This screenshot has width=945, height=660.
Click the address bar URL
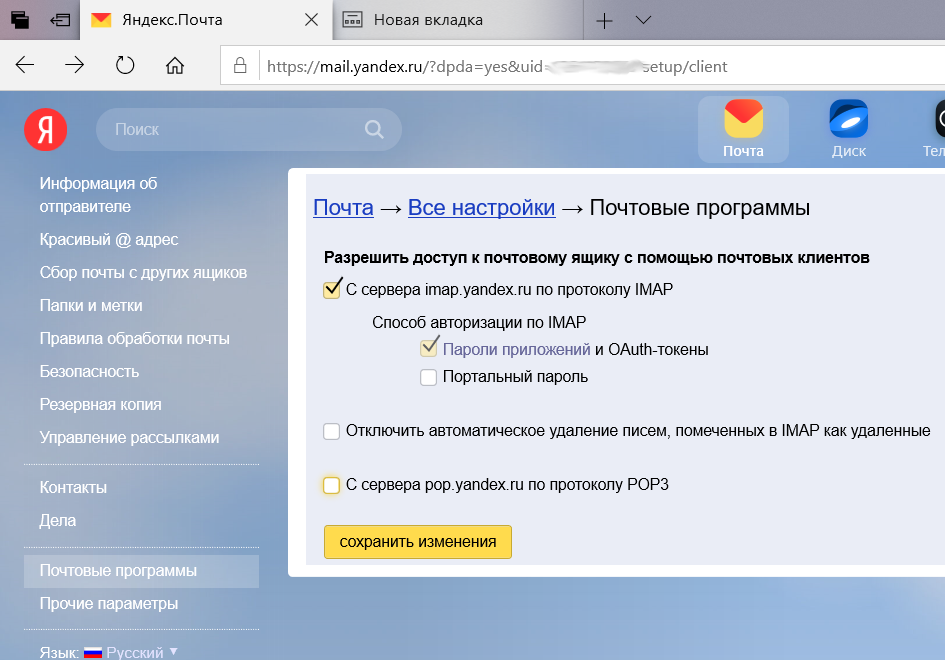coord(497,66)
